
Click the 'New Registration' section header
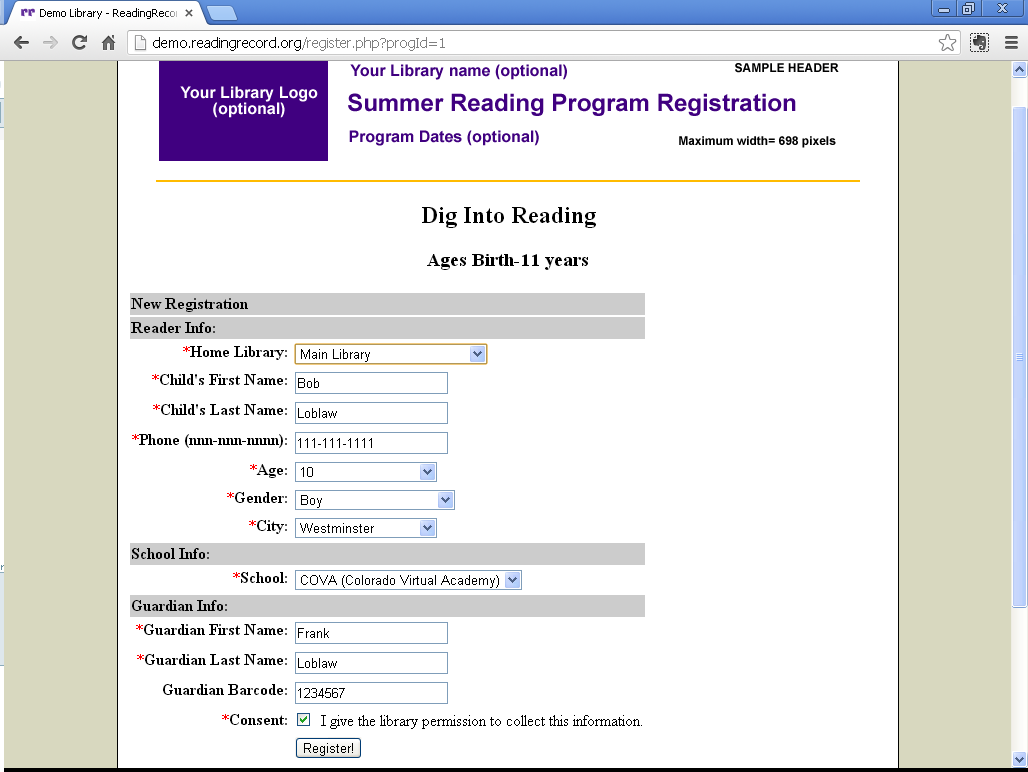click(x=387, y=304)
